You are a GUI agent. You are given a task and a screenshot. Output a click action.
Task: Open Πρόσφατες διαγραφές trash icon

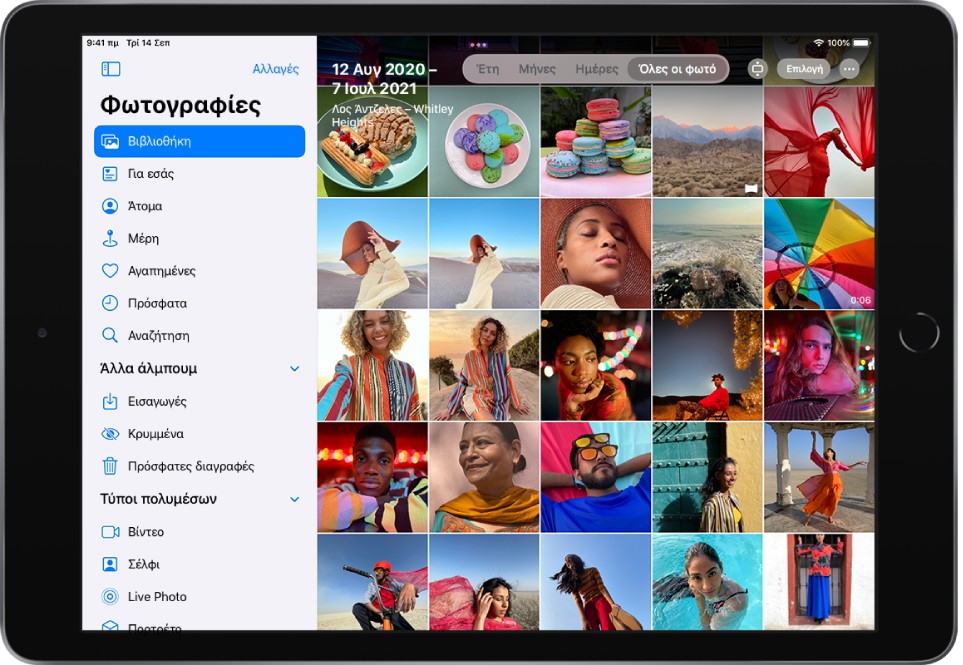110,466
